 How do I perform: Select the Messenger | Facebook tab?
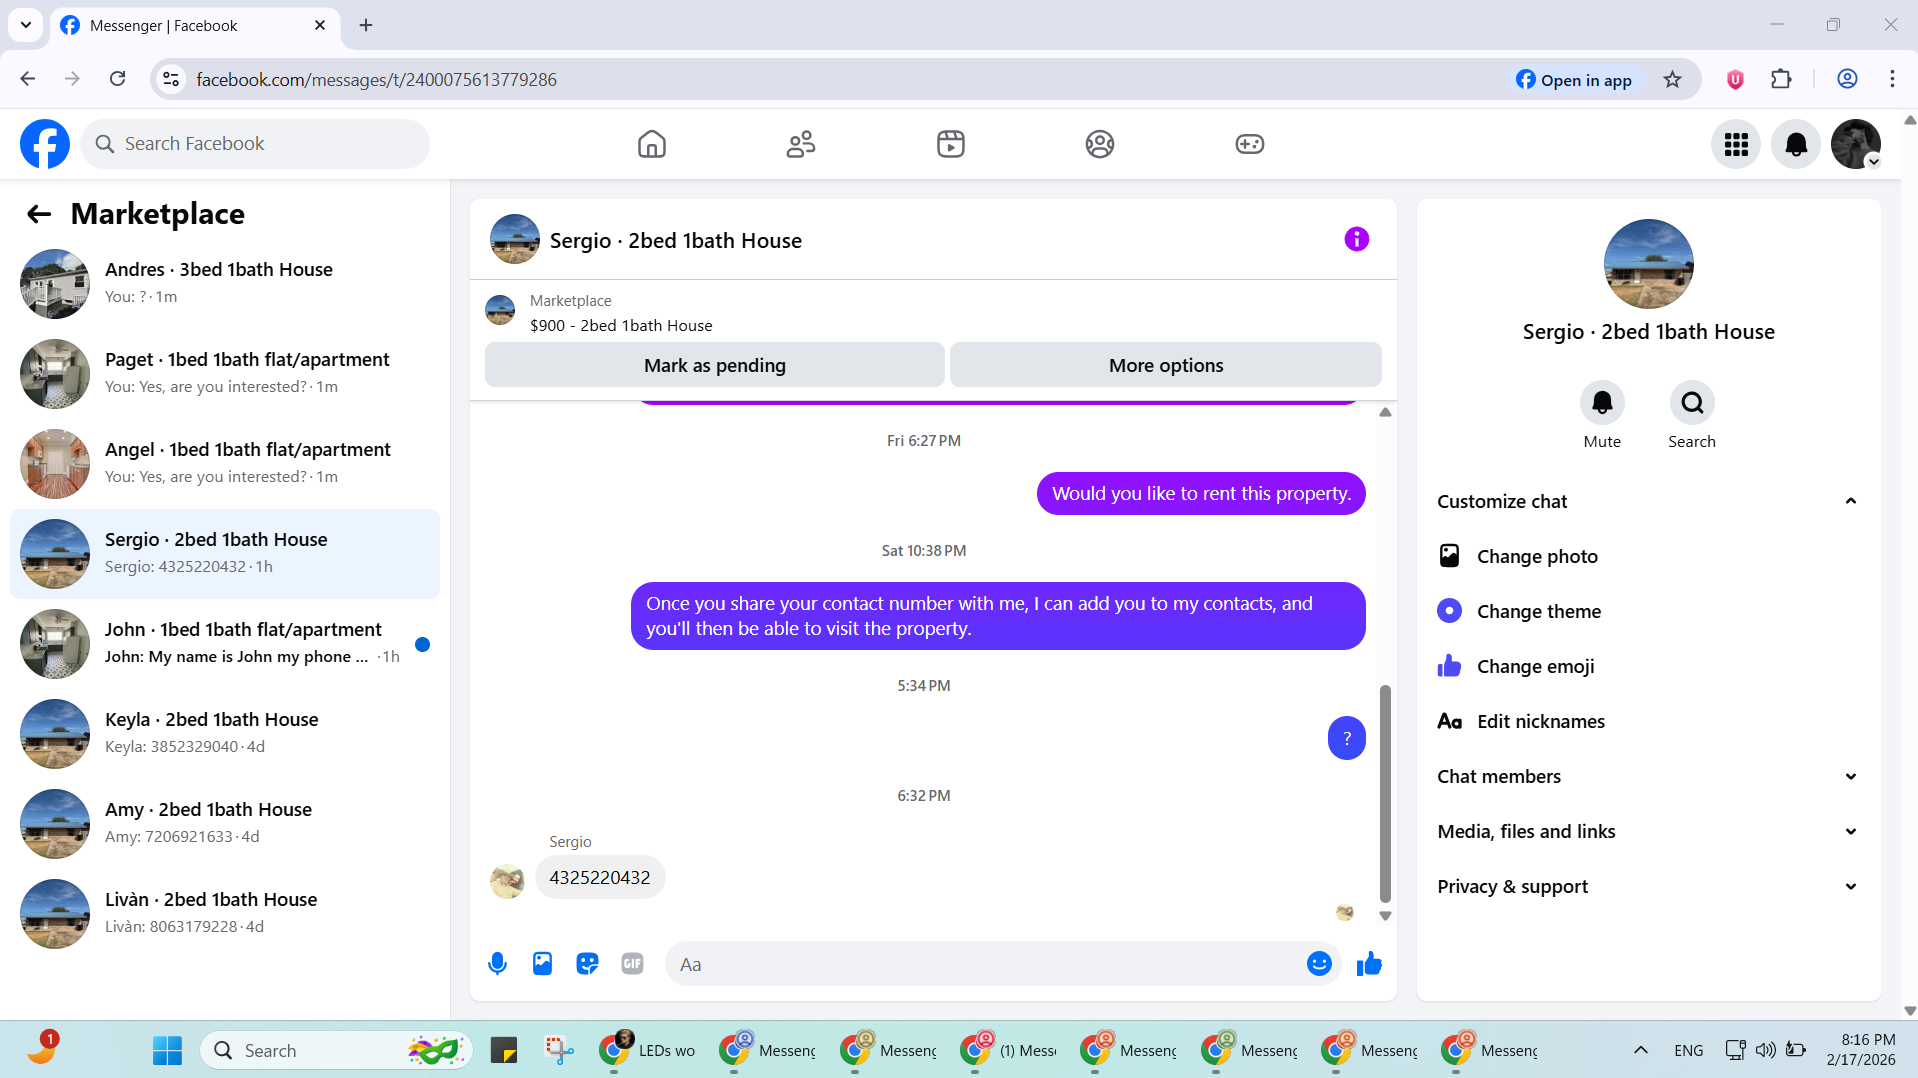[193, 26]
